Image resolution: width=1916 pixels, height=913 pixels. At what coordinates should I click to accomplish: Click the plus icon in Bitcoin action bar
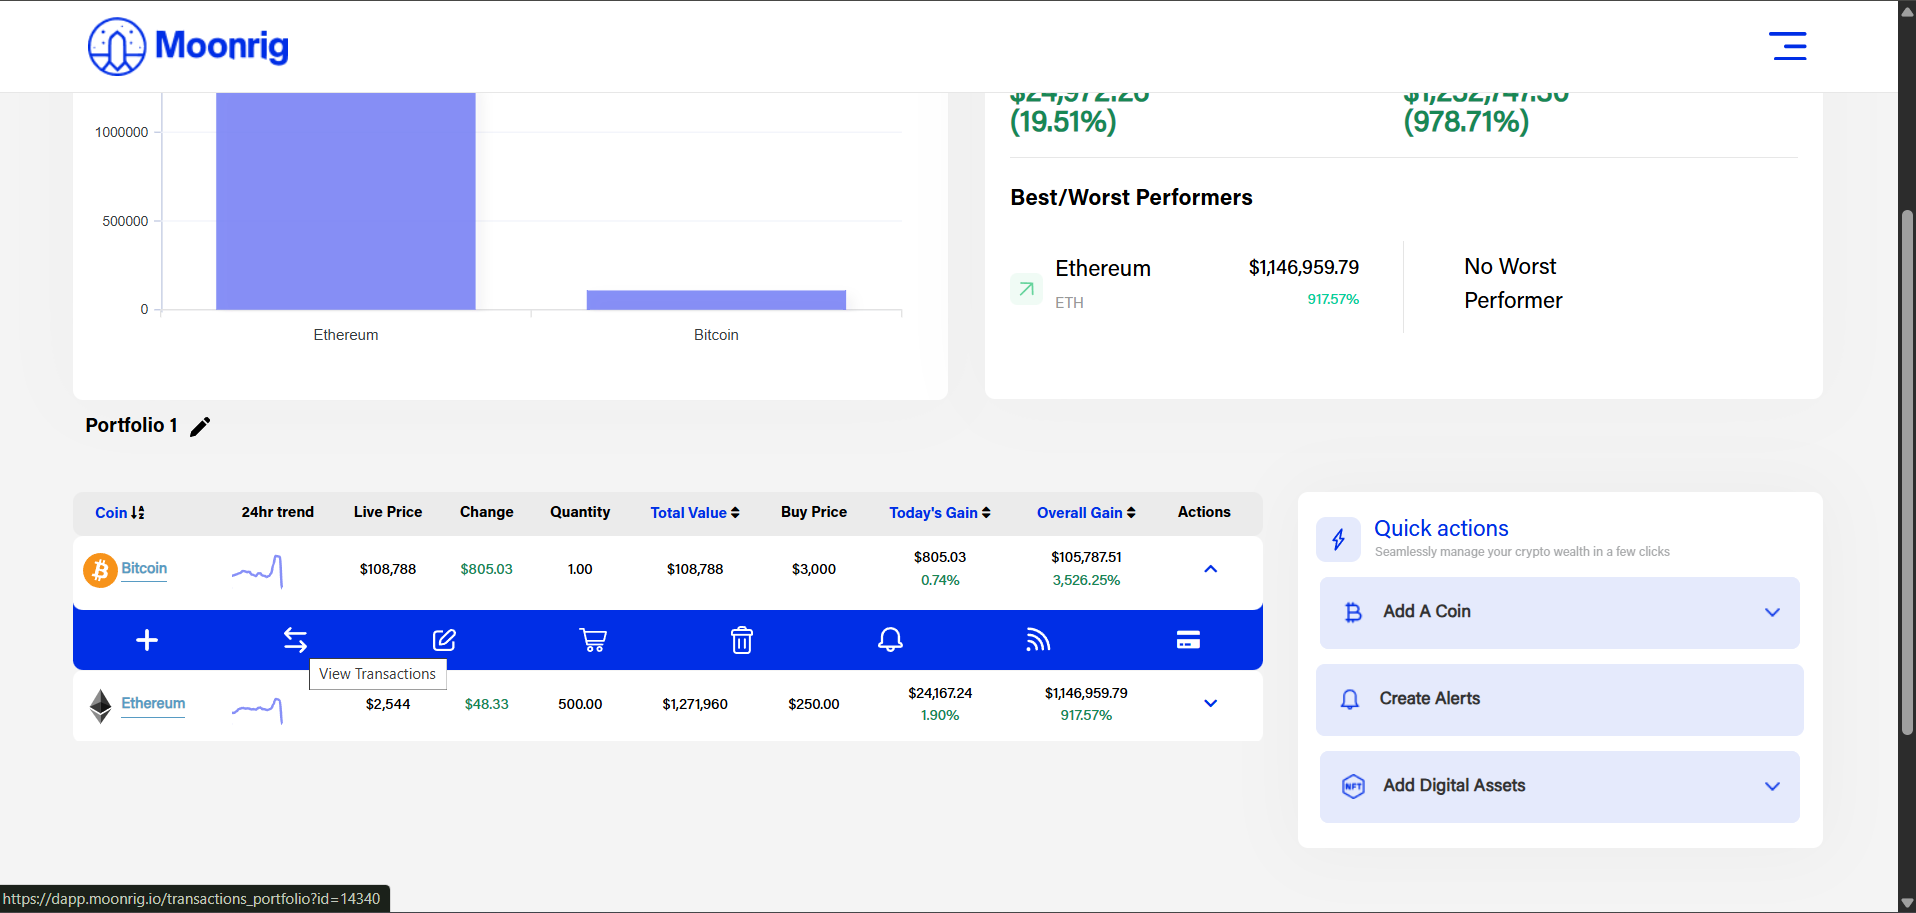(x=147, y=640)
